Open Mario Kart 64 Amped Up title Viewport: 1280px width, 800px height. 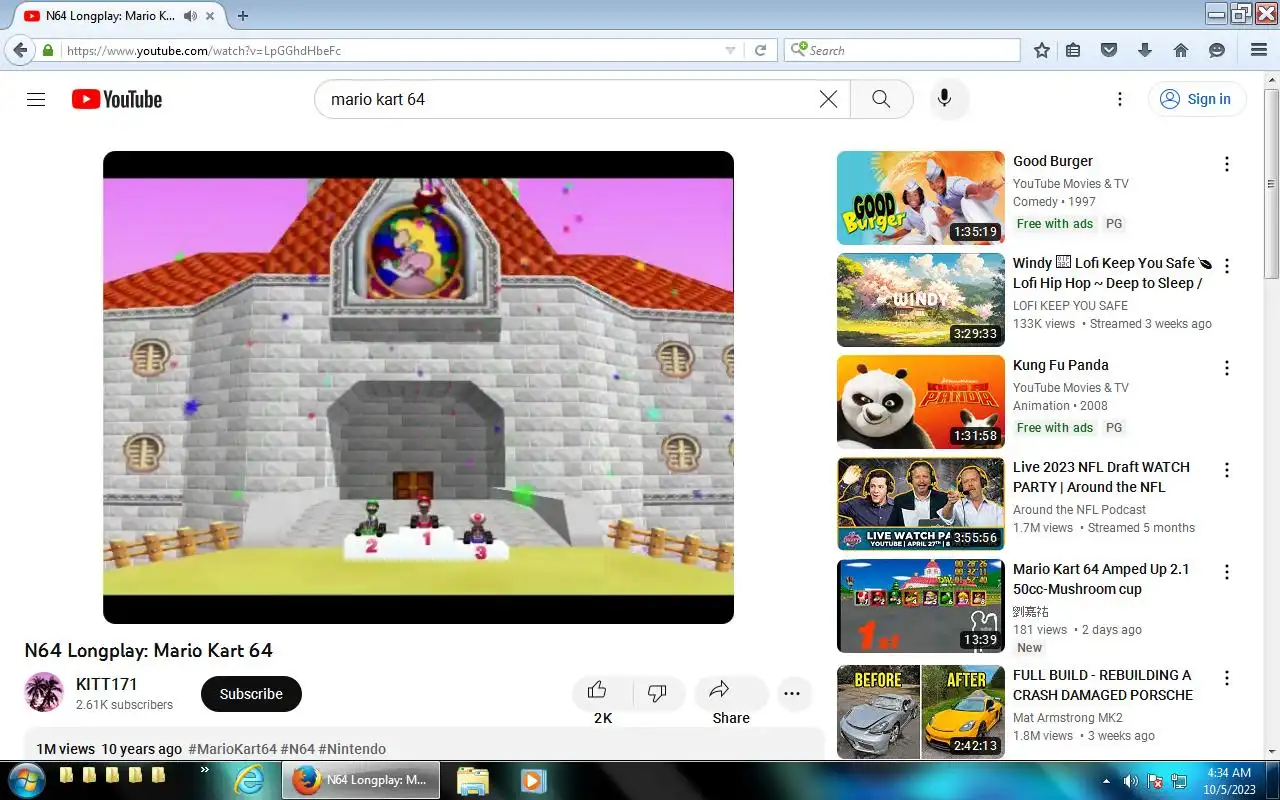click(1101, 579)
